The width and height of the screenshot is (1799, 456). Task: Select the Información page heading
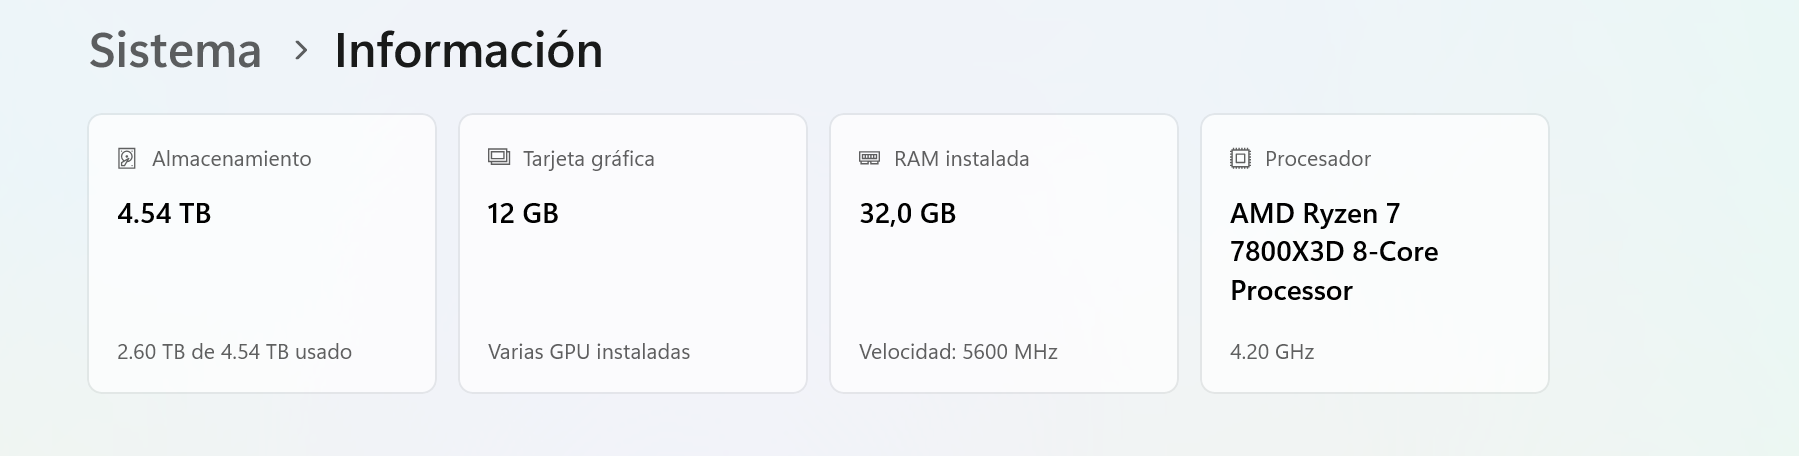468,50
